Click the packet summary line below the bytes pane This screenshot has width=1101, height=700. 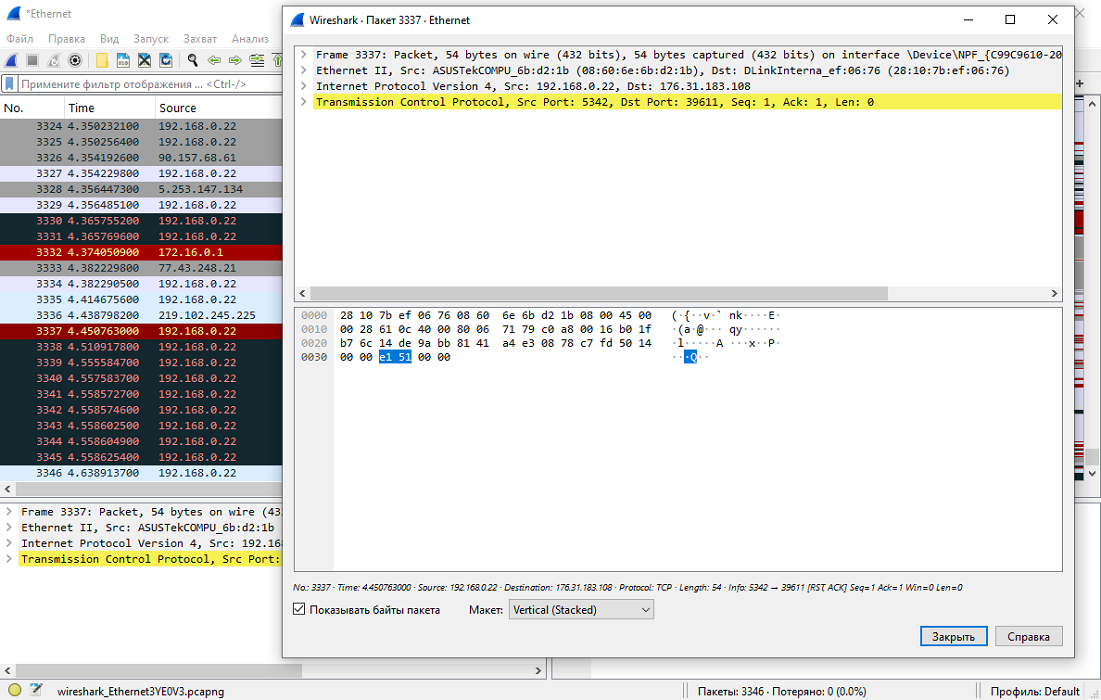click(627, 587)
